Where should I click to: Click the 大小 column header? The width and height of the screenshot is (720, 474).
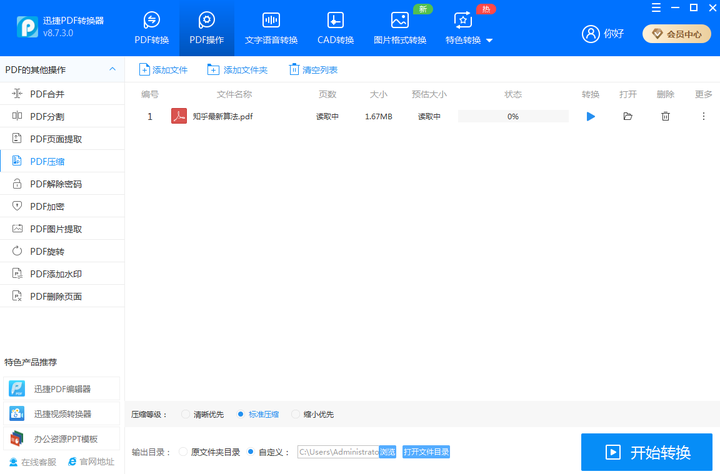(x=378, y=94)
